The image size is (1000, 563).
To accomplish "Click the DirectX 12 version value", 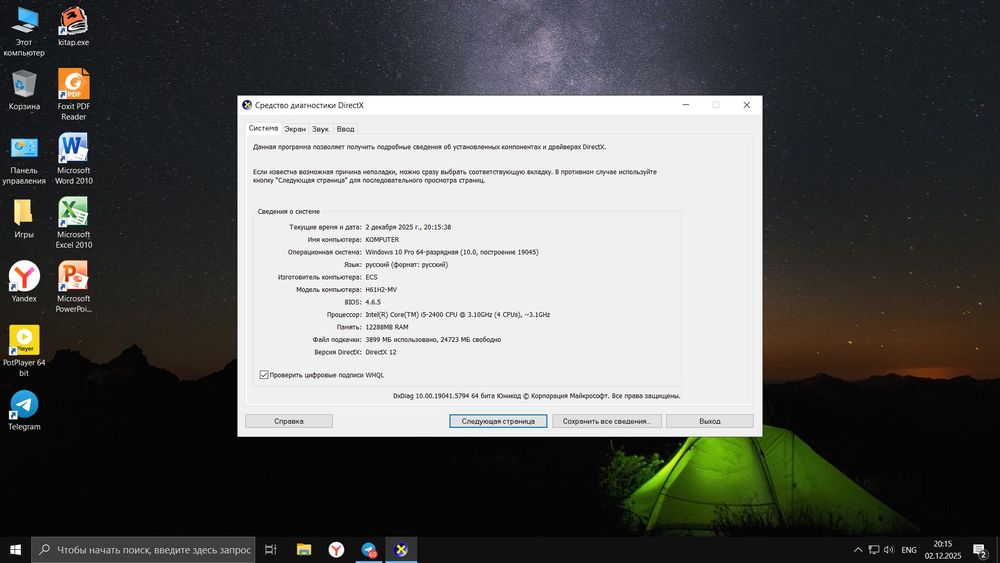I will (x=381, y=352).
